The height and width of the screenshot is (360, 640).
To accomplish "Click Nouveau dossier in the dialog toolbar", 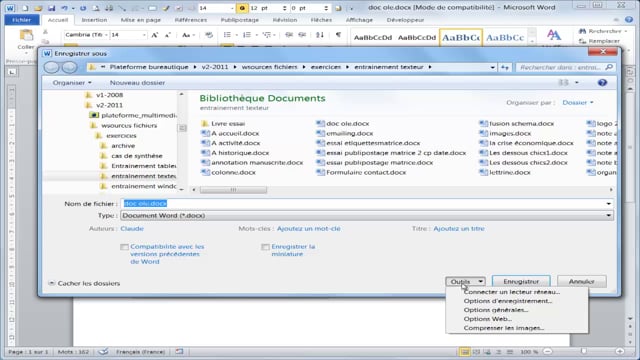I will (x=137, y=82).
